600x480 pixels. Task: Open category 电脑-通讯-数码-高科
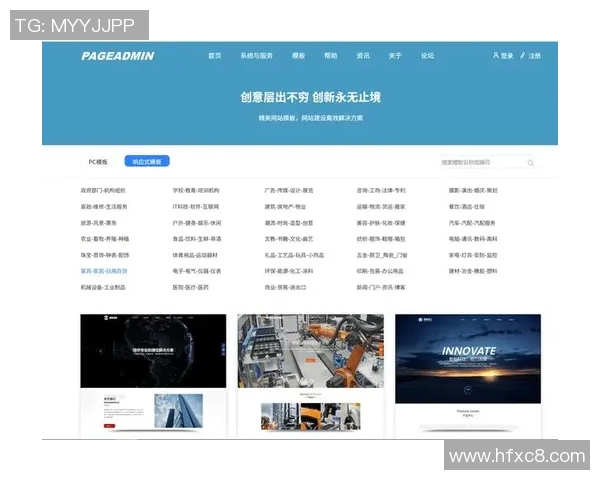click(x=473, y=239)
